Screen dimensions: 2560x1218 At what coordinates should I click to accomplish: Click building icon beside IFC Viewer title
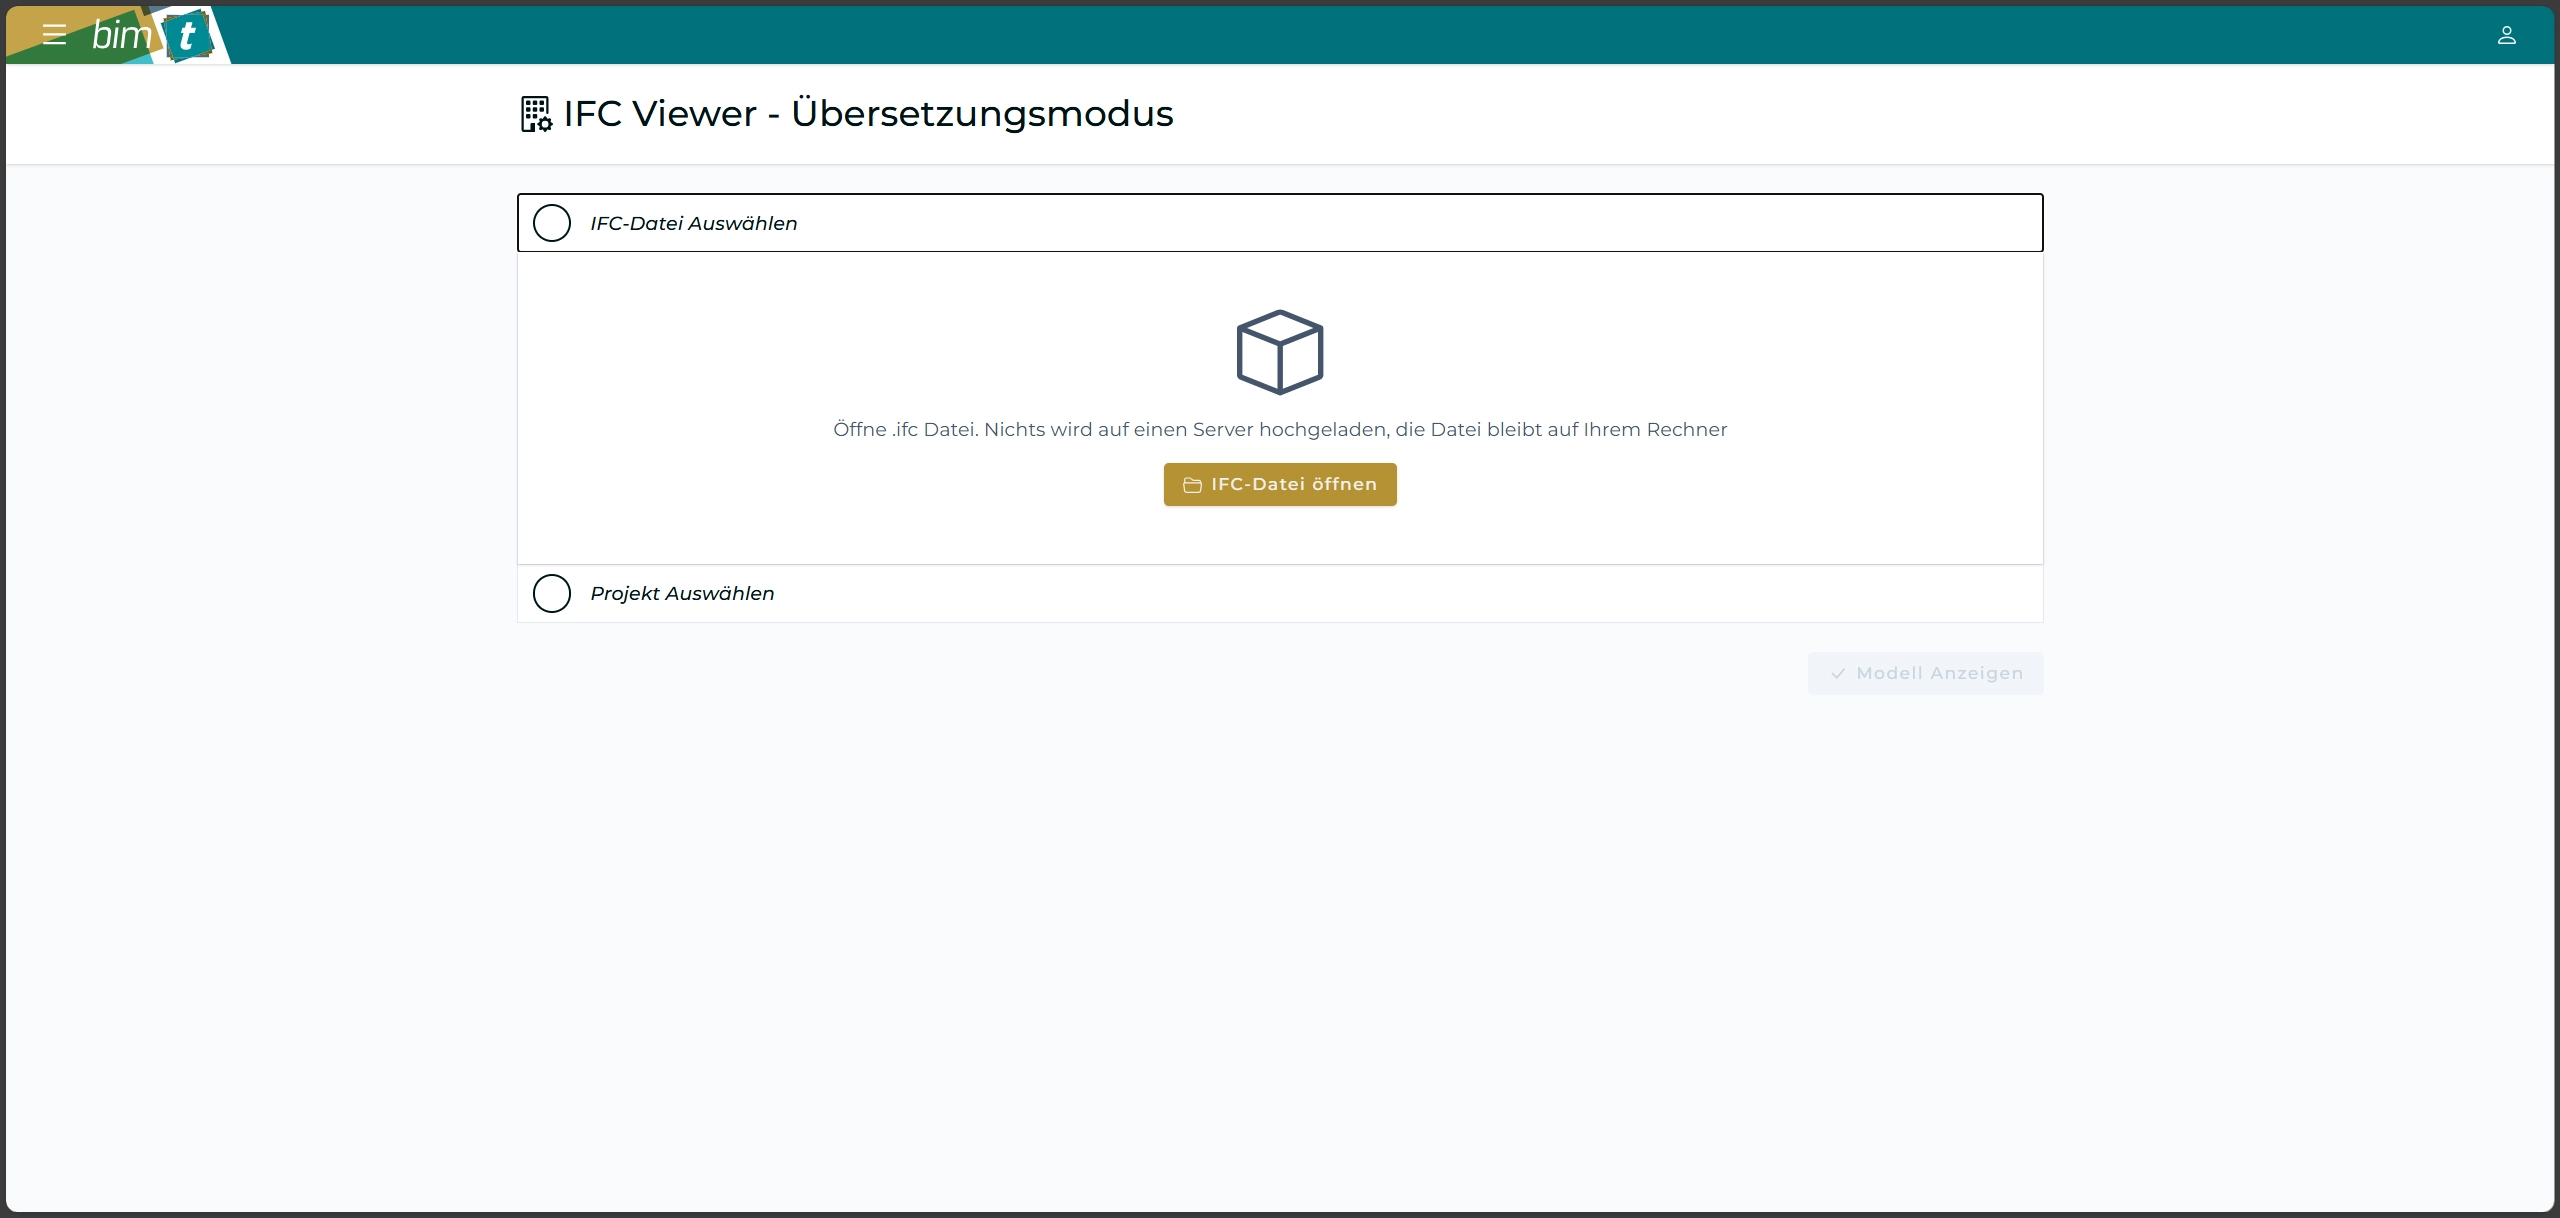click(x=536, y=114)
